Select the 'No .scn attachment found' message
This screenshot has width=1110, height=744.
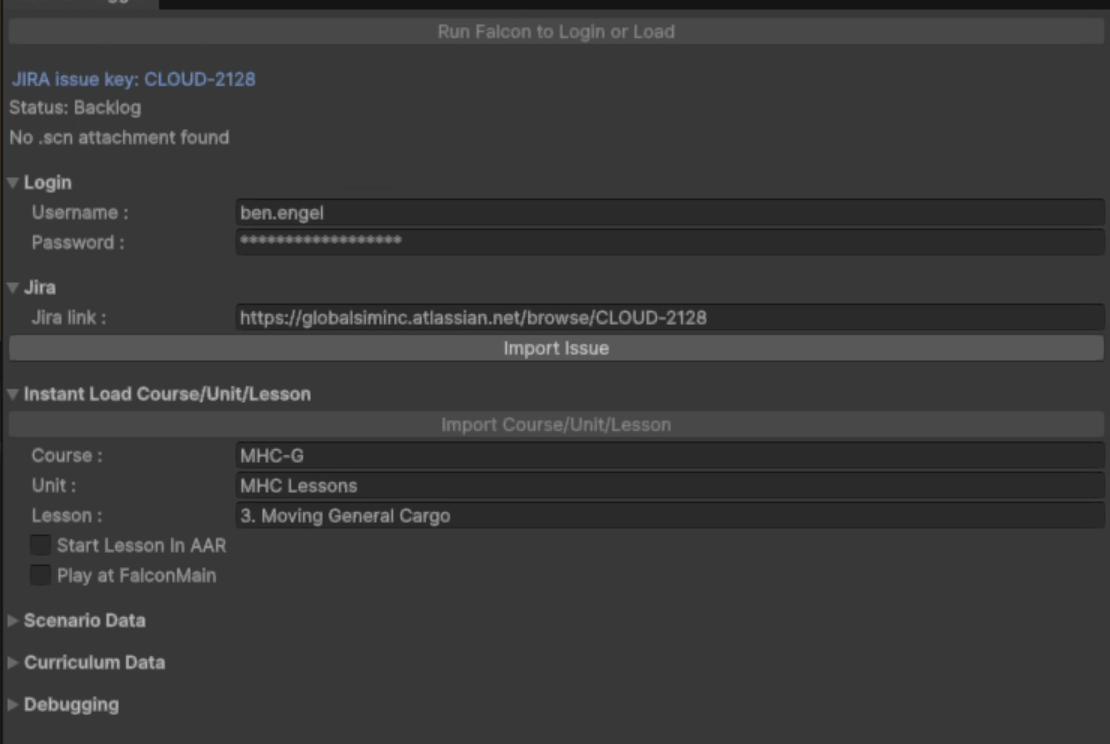pyautogui.click(x=119, y=137)
